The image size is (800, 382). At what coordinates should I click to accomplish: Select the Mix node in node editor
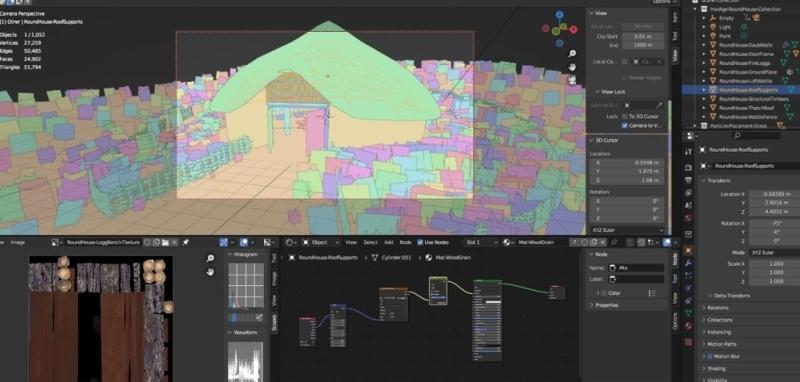(x=438, y=291)
